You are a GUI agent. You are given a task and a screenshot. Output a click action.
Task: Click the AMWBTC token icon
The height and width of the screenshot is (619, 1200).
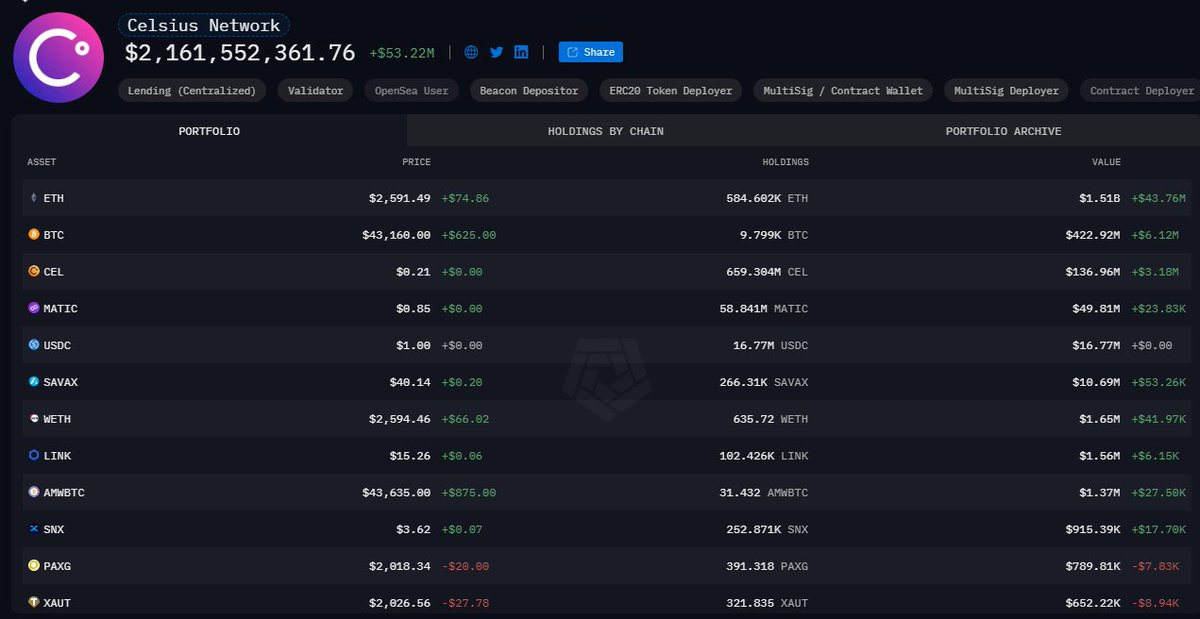pyautogui.click(x=33, y=492)
